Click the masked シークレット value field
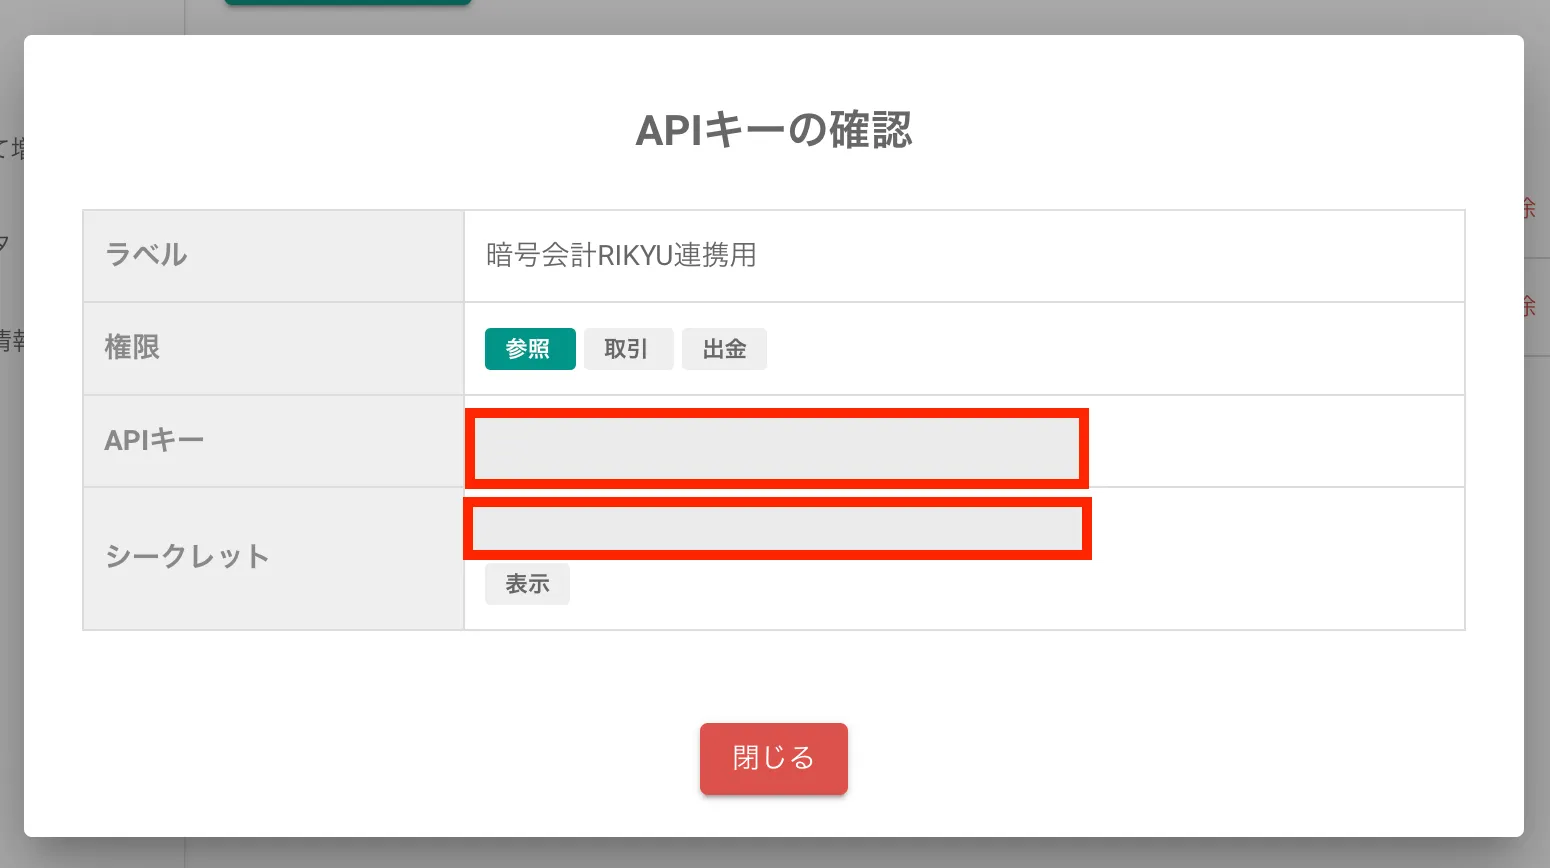Screen dimensions: 1550x868 tap(777, 529)
